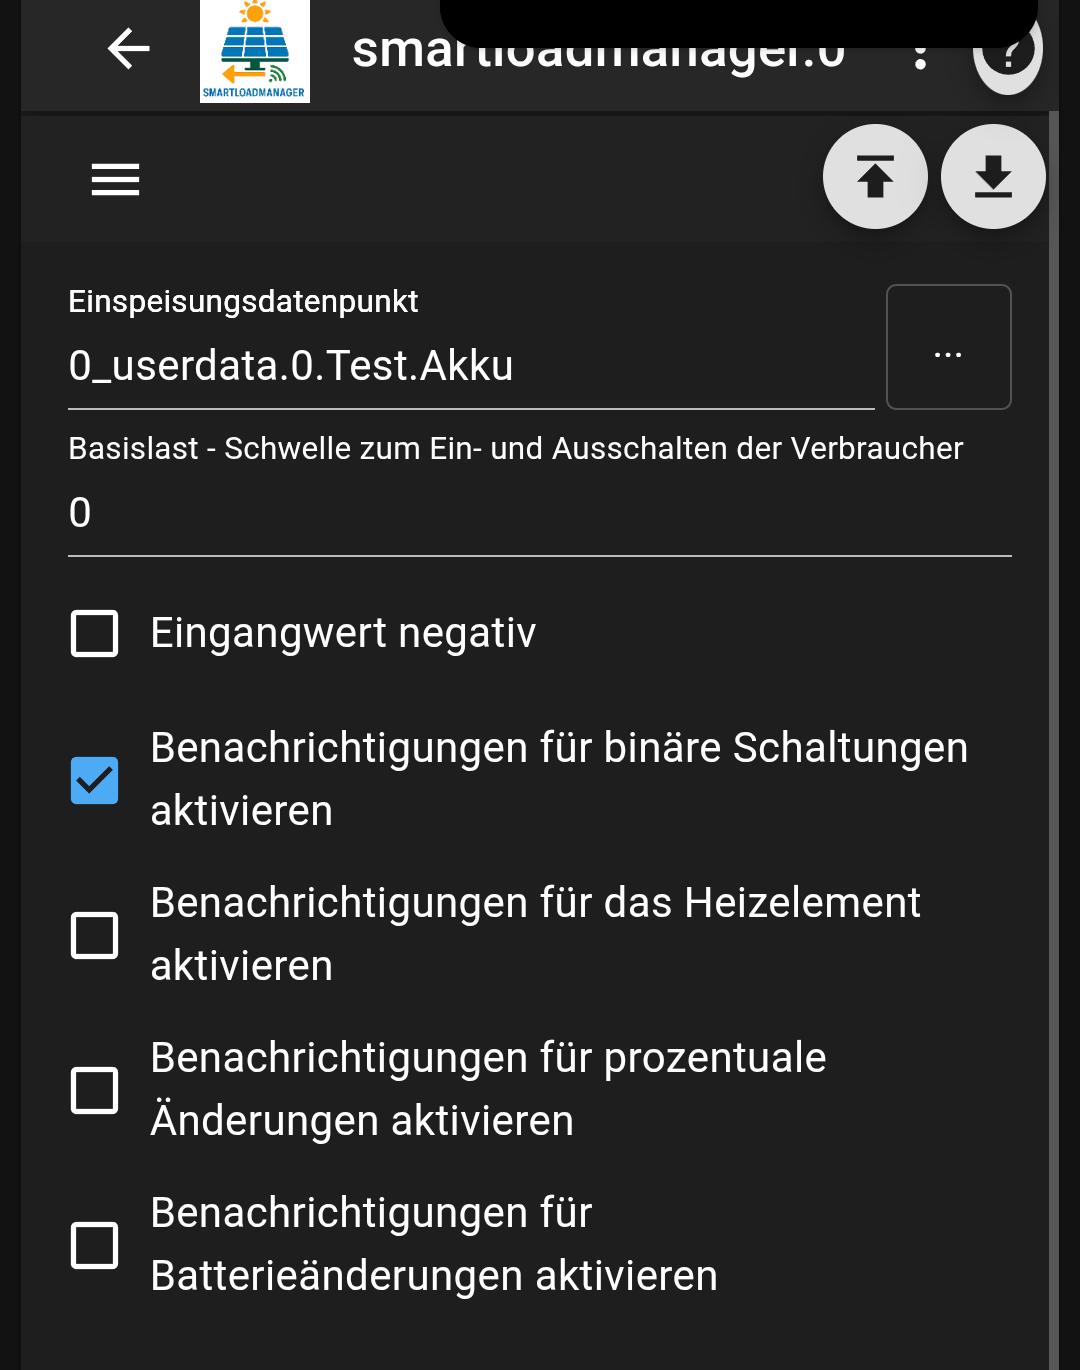The height and width of the screenshot is (1370, 1080).
Task: Enable the Eingangwert negativ checkbox
Action: 95,634
